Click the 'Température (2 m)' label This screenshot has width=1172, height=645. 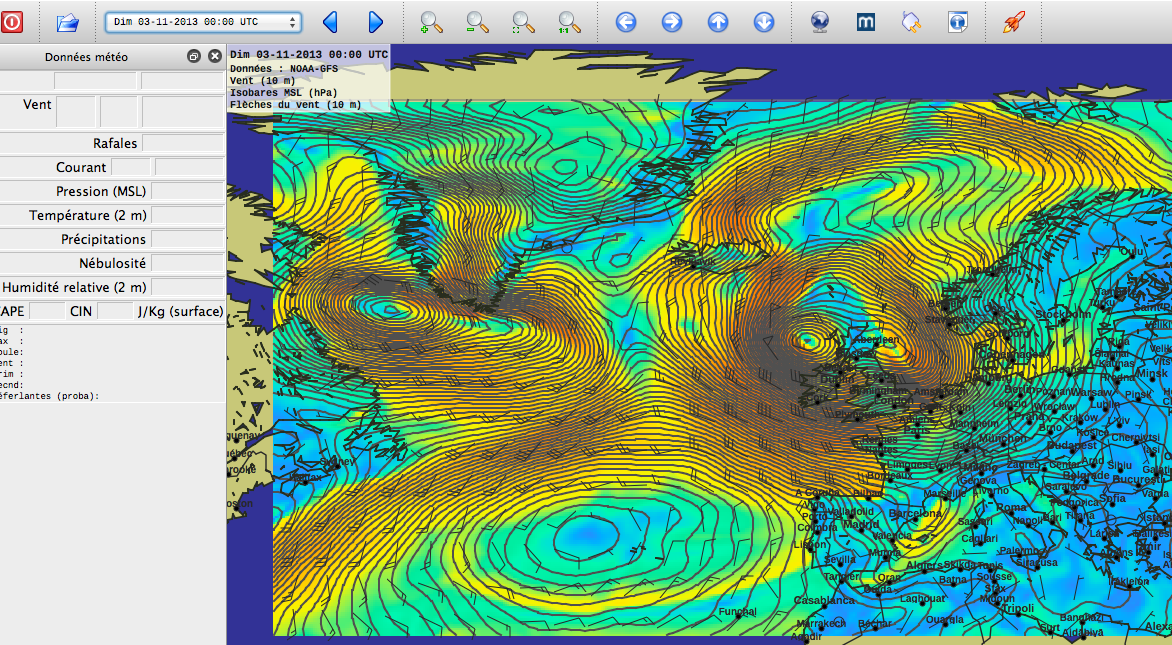pyautogui.click(x=88, y=215)
